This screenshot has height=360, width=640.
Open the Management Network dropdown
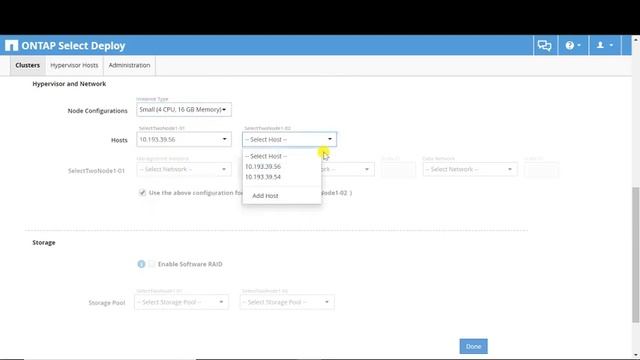[184, 169]
